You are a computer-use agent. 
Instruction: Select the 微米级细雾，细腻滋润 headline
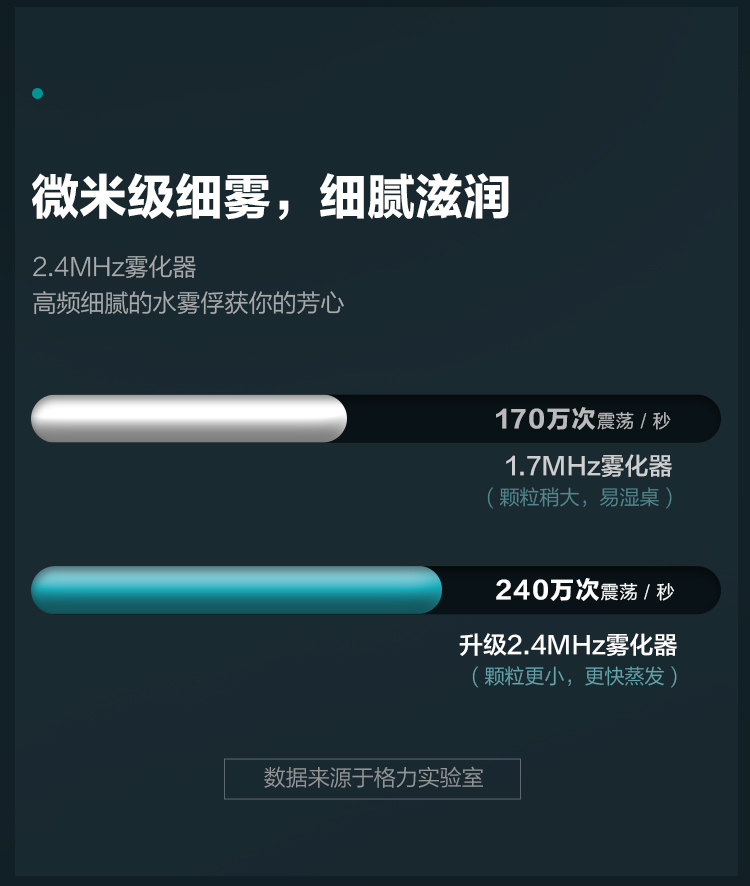coord(271,197)
